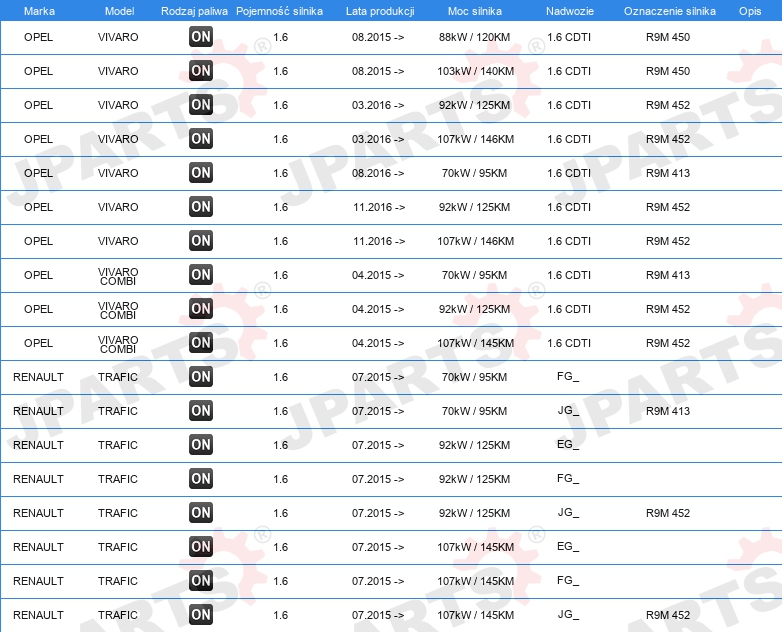This screenshot has width=782, height=632.
Task: Click '08.2016 ->' production date cell
Action: click(x=378, y=173)
